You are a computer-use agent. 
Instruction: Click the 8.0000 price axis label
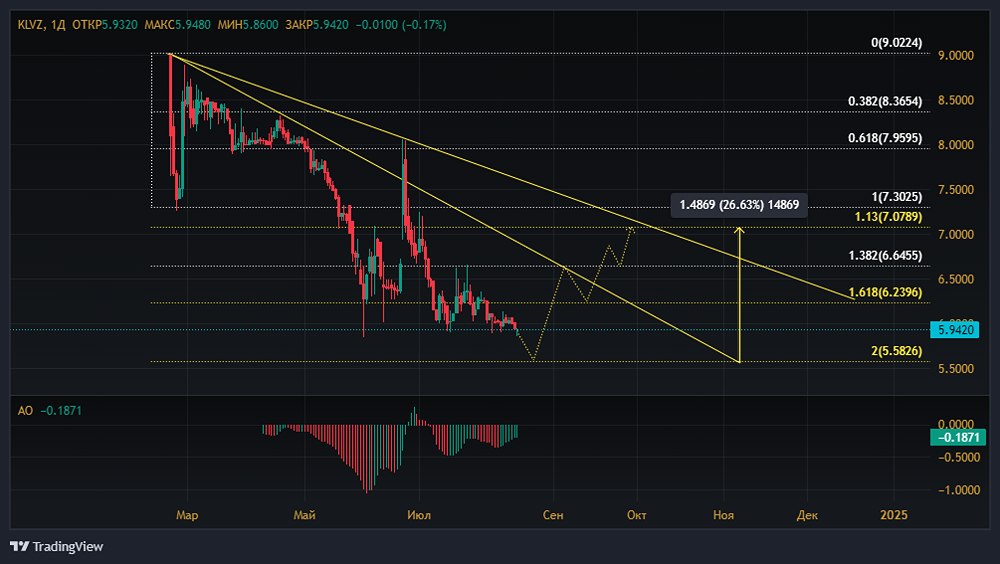(955, 145)
